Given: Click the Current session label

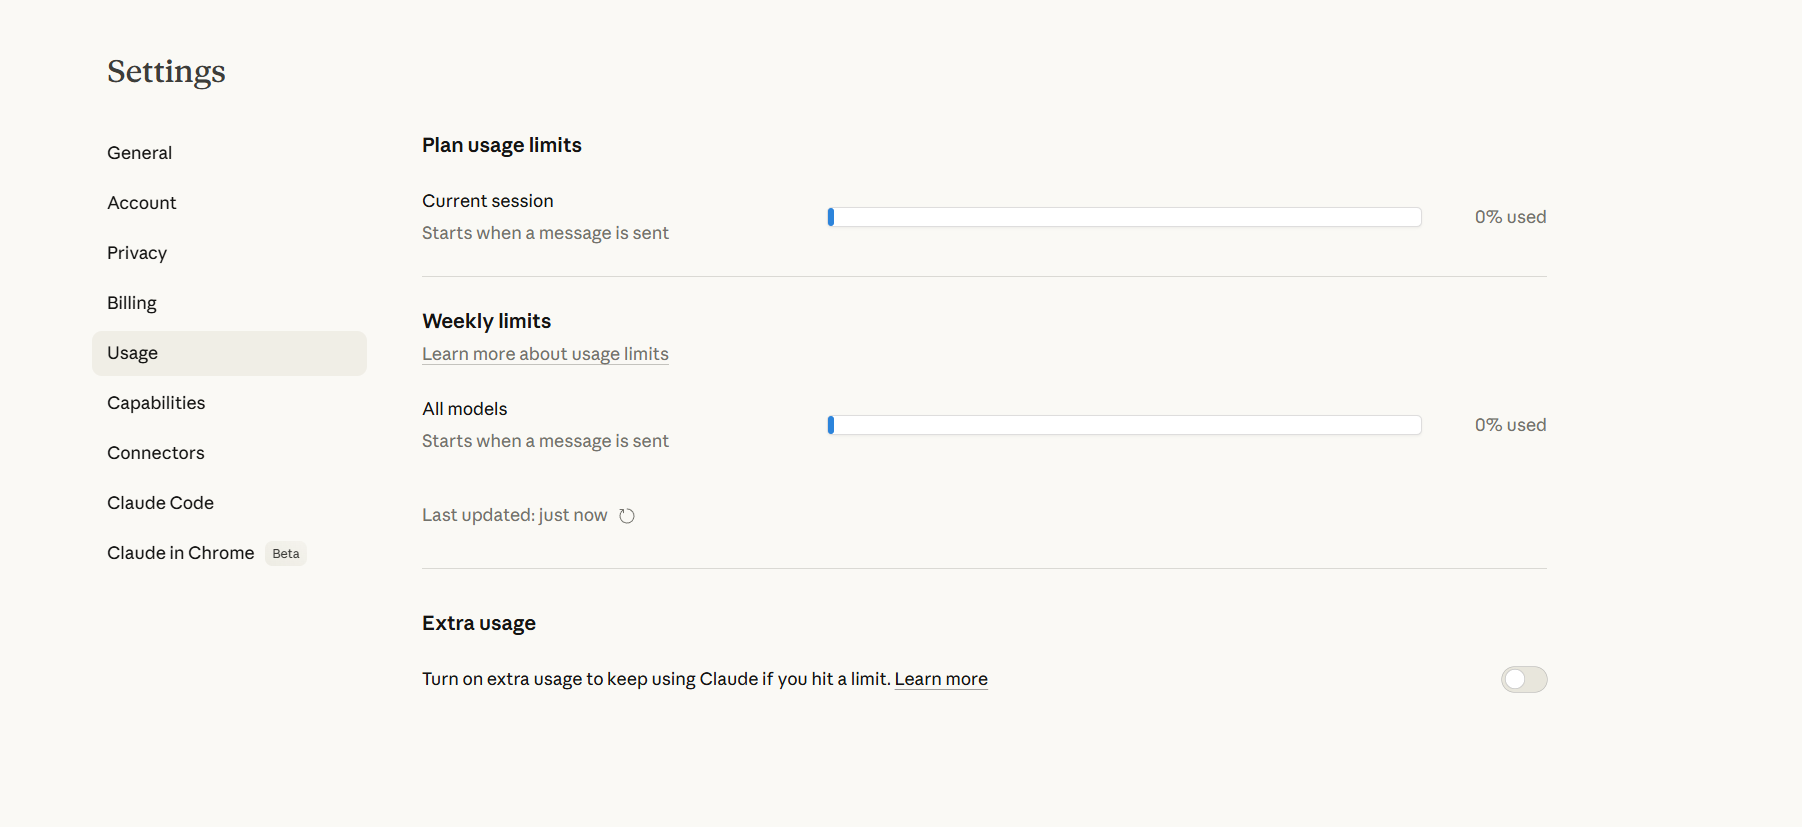Looking at the screenshot, I should pos(488,201).
